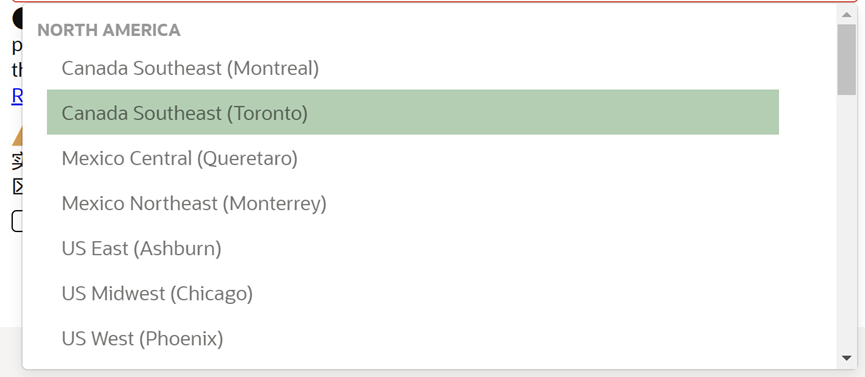The image size is (865, 377).
Task: Click the NORTH AMERICA group header
Action: click(x=109, y=30)
